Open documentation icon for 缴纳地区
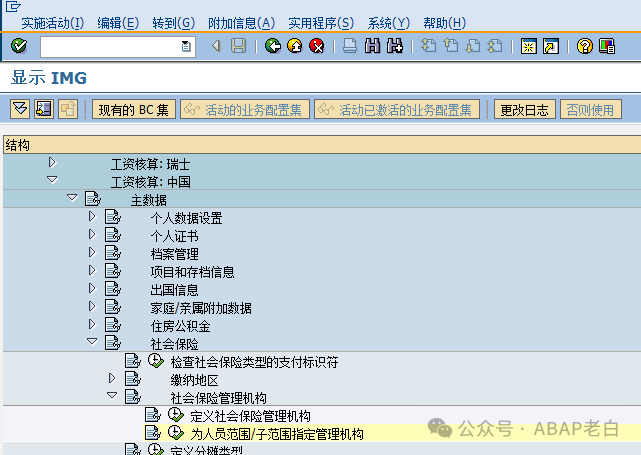641x455 pixels. tap(133, 379)
